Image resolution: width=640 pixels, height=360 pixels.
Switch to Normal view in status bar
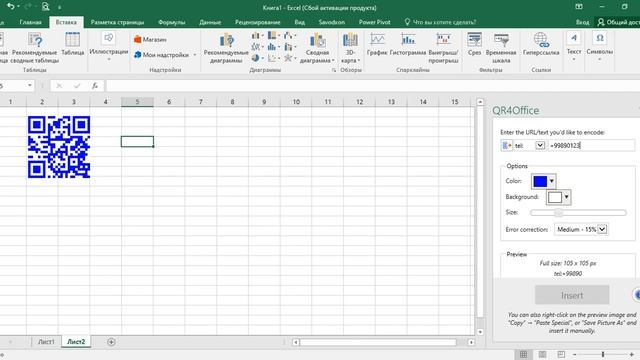pos(523,354)
